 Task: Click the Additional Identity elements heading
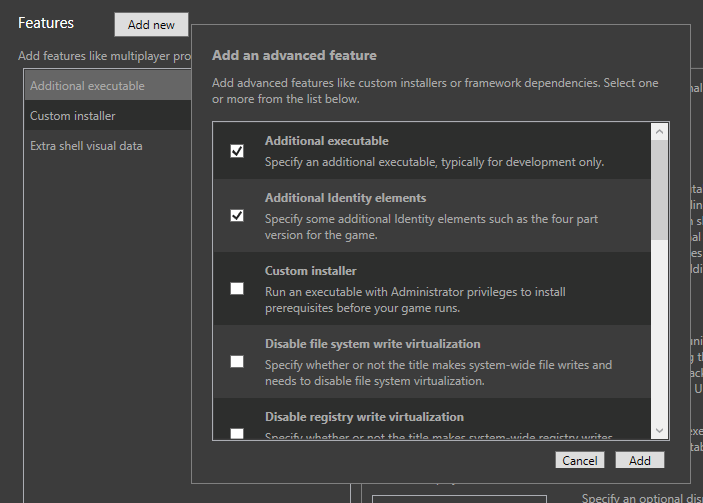coord(345,198)
